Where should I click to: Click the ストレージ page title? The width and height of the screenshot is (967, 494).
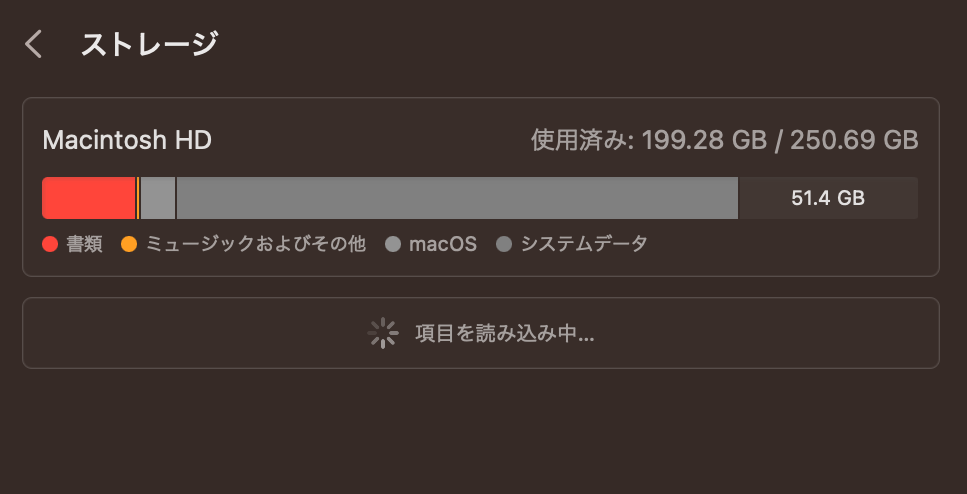coord(149,44)
